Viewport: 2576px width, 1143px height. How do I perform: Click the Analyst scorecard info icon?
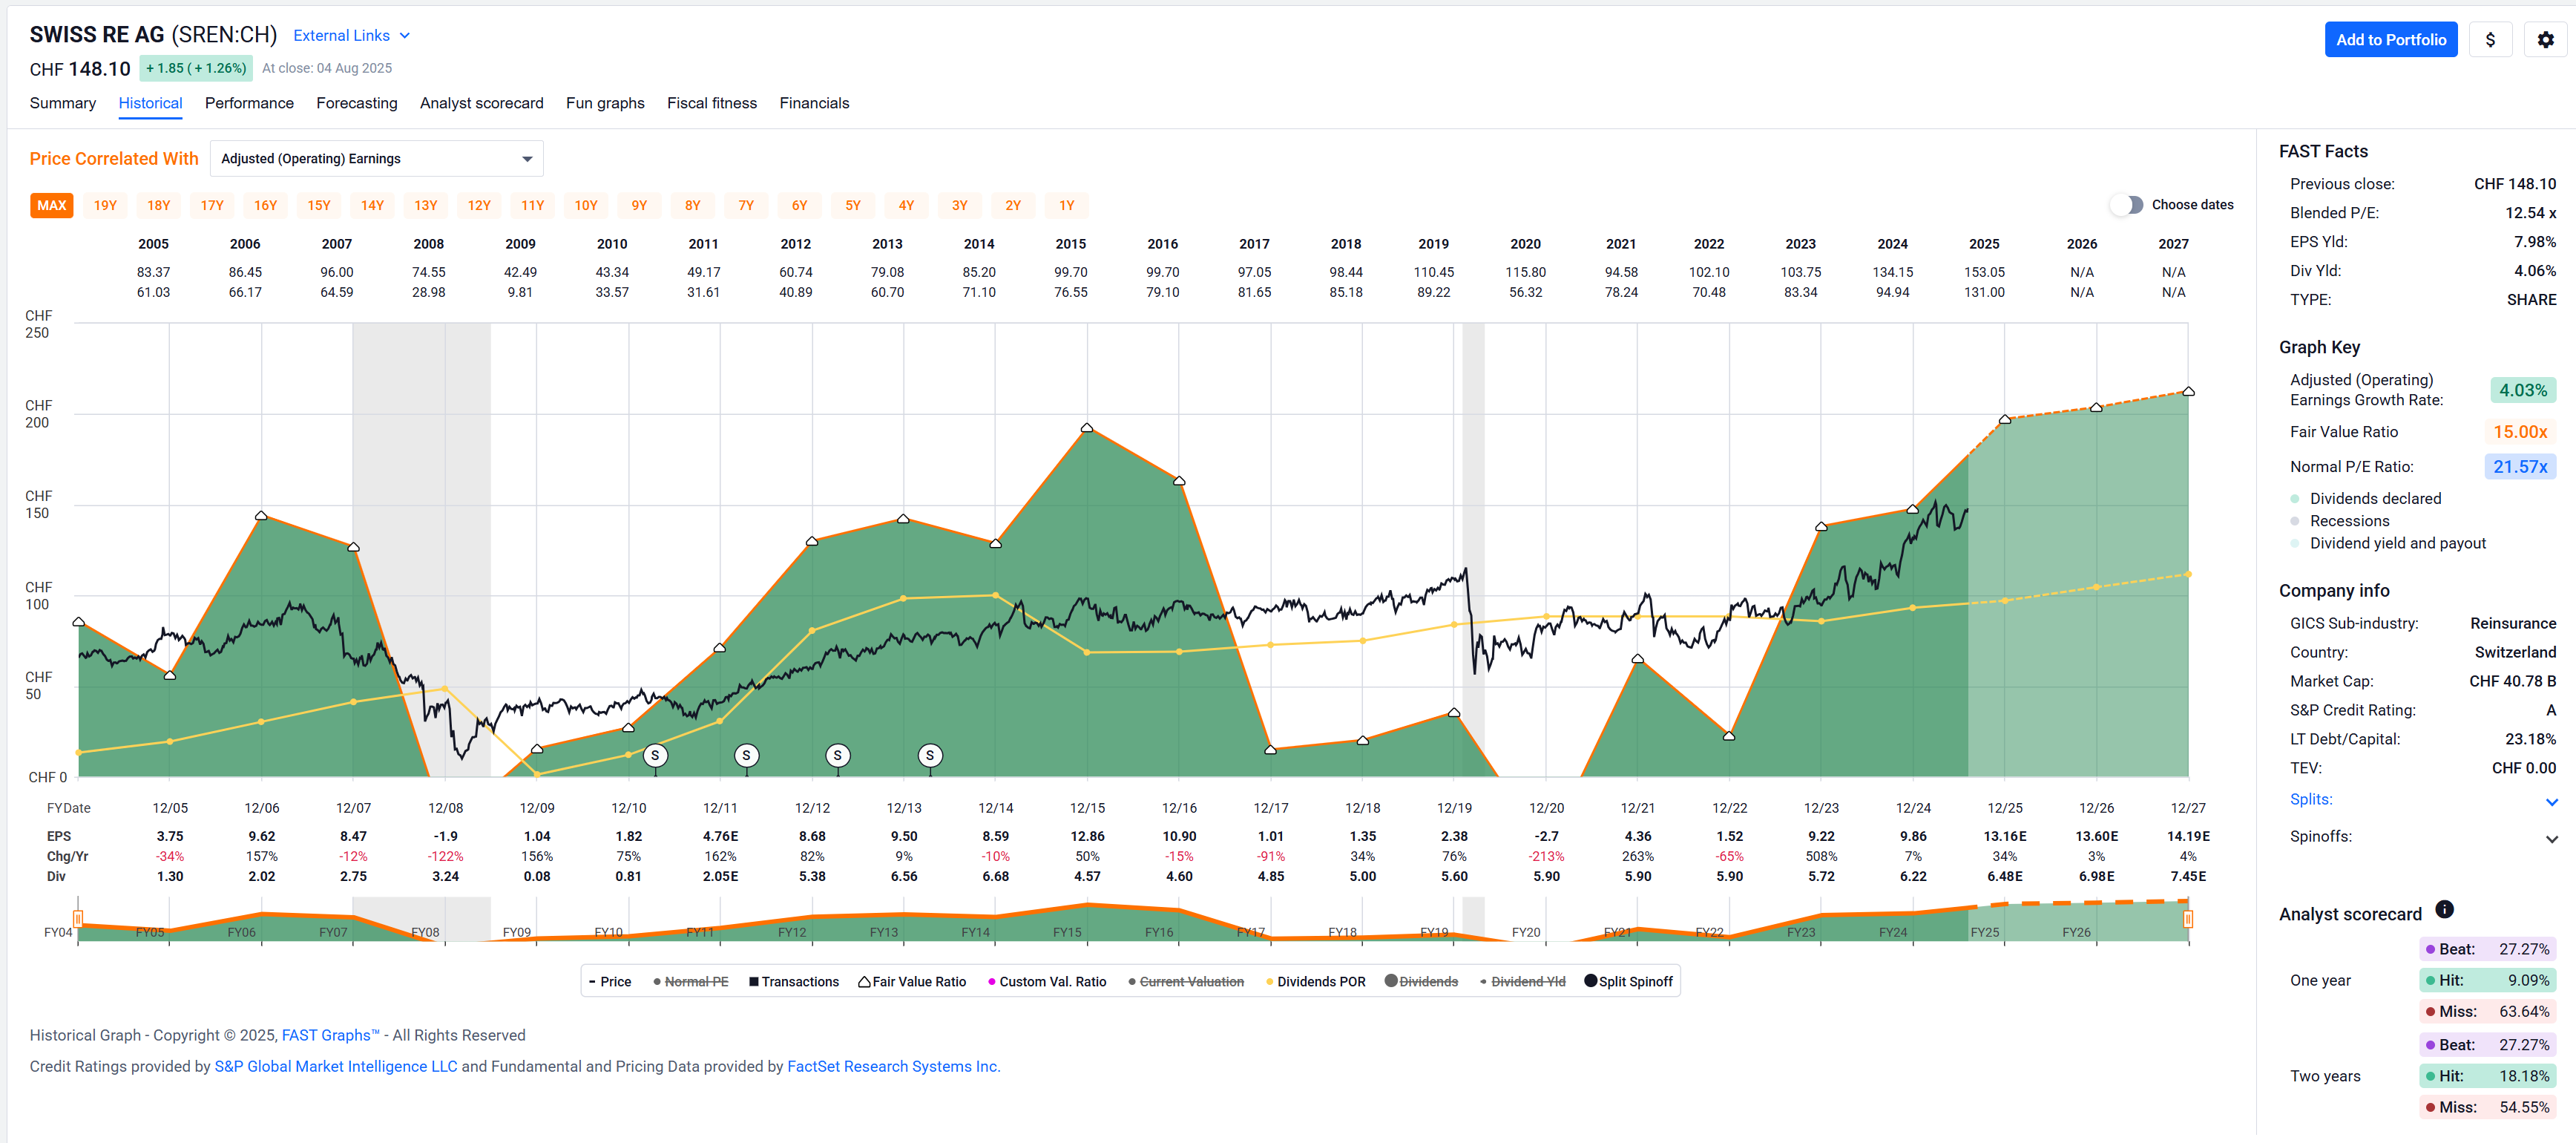2444,909
